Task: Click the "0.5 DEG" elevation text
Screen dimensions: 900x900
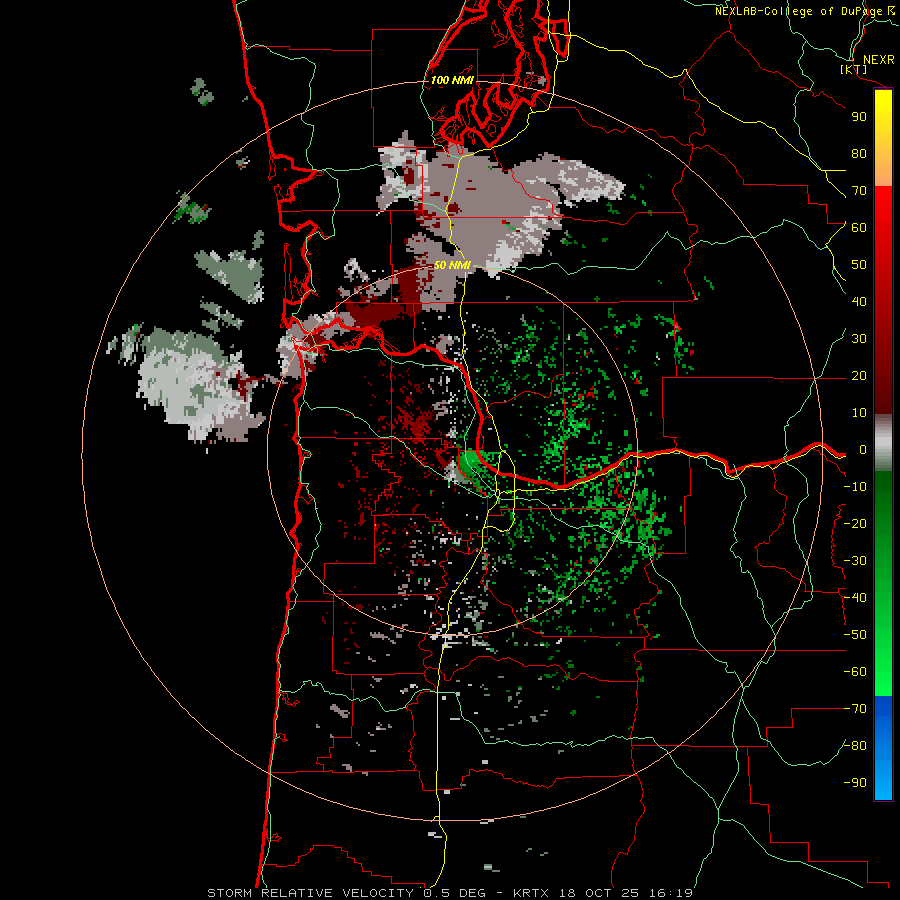Action: point(455,893)
